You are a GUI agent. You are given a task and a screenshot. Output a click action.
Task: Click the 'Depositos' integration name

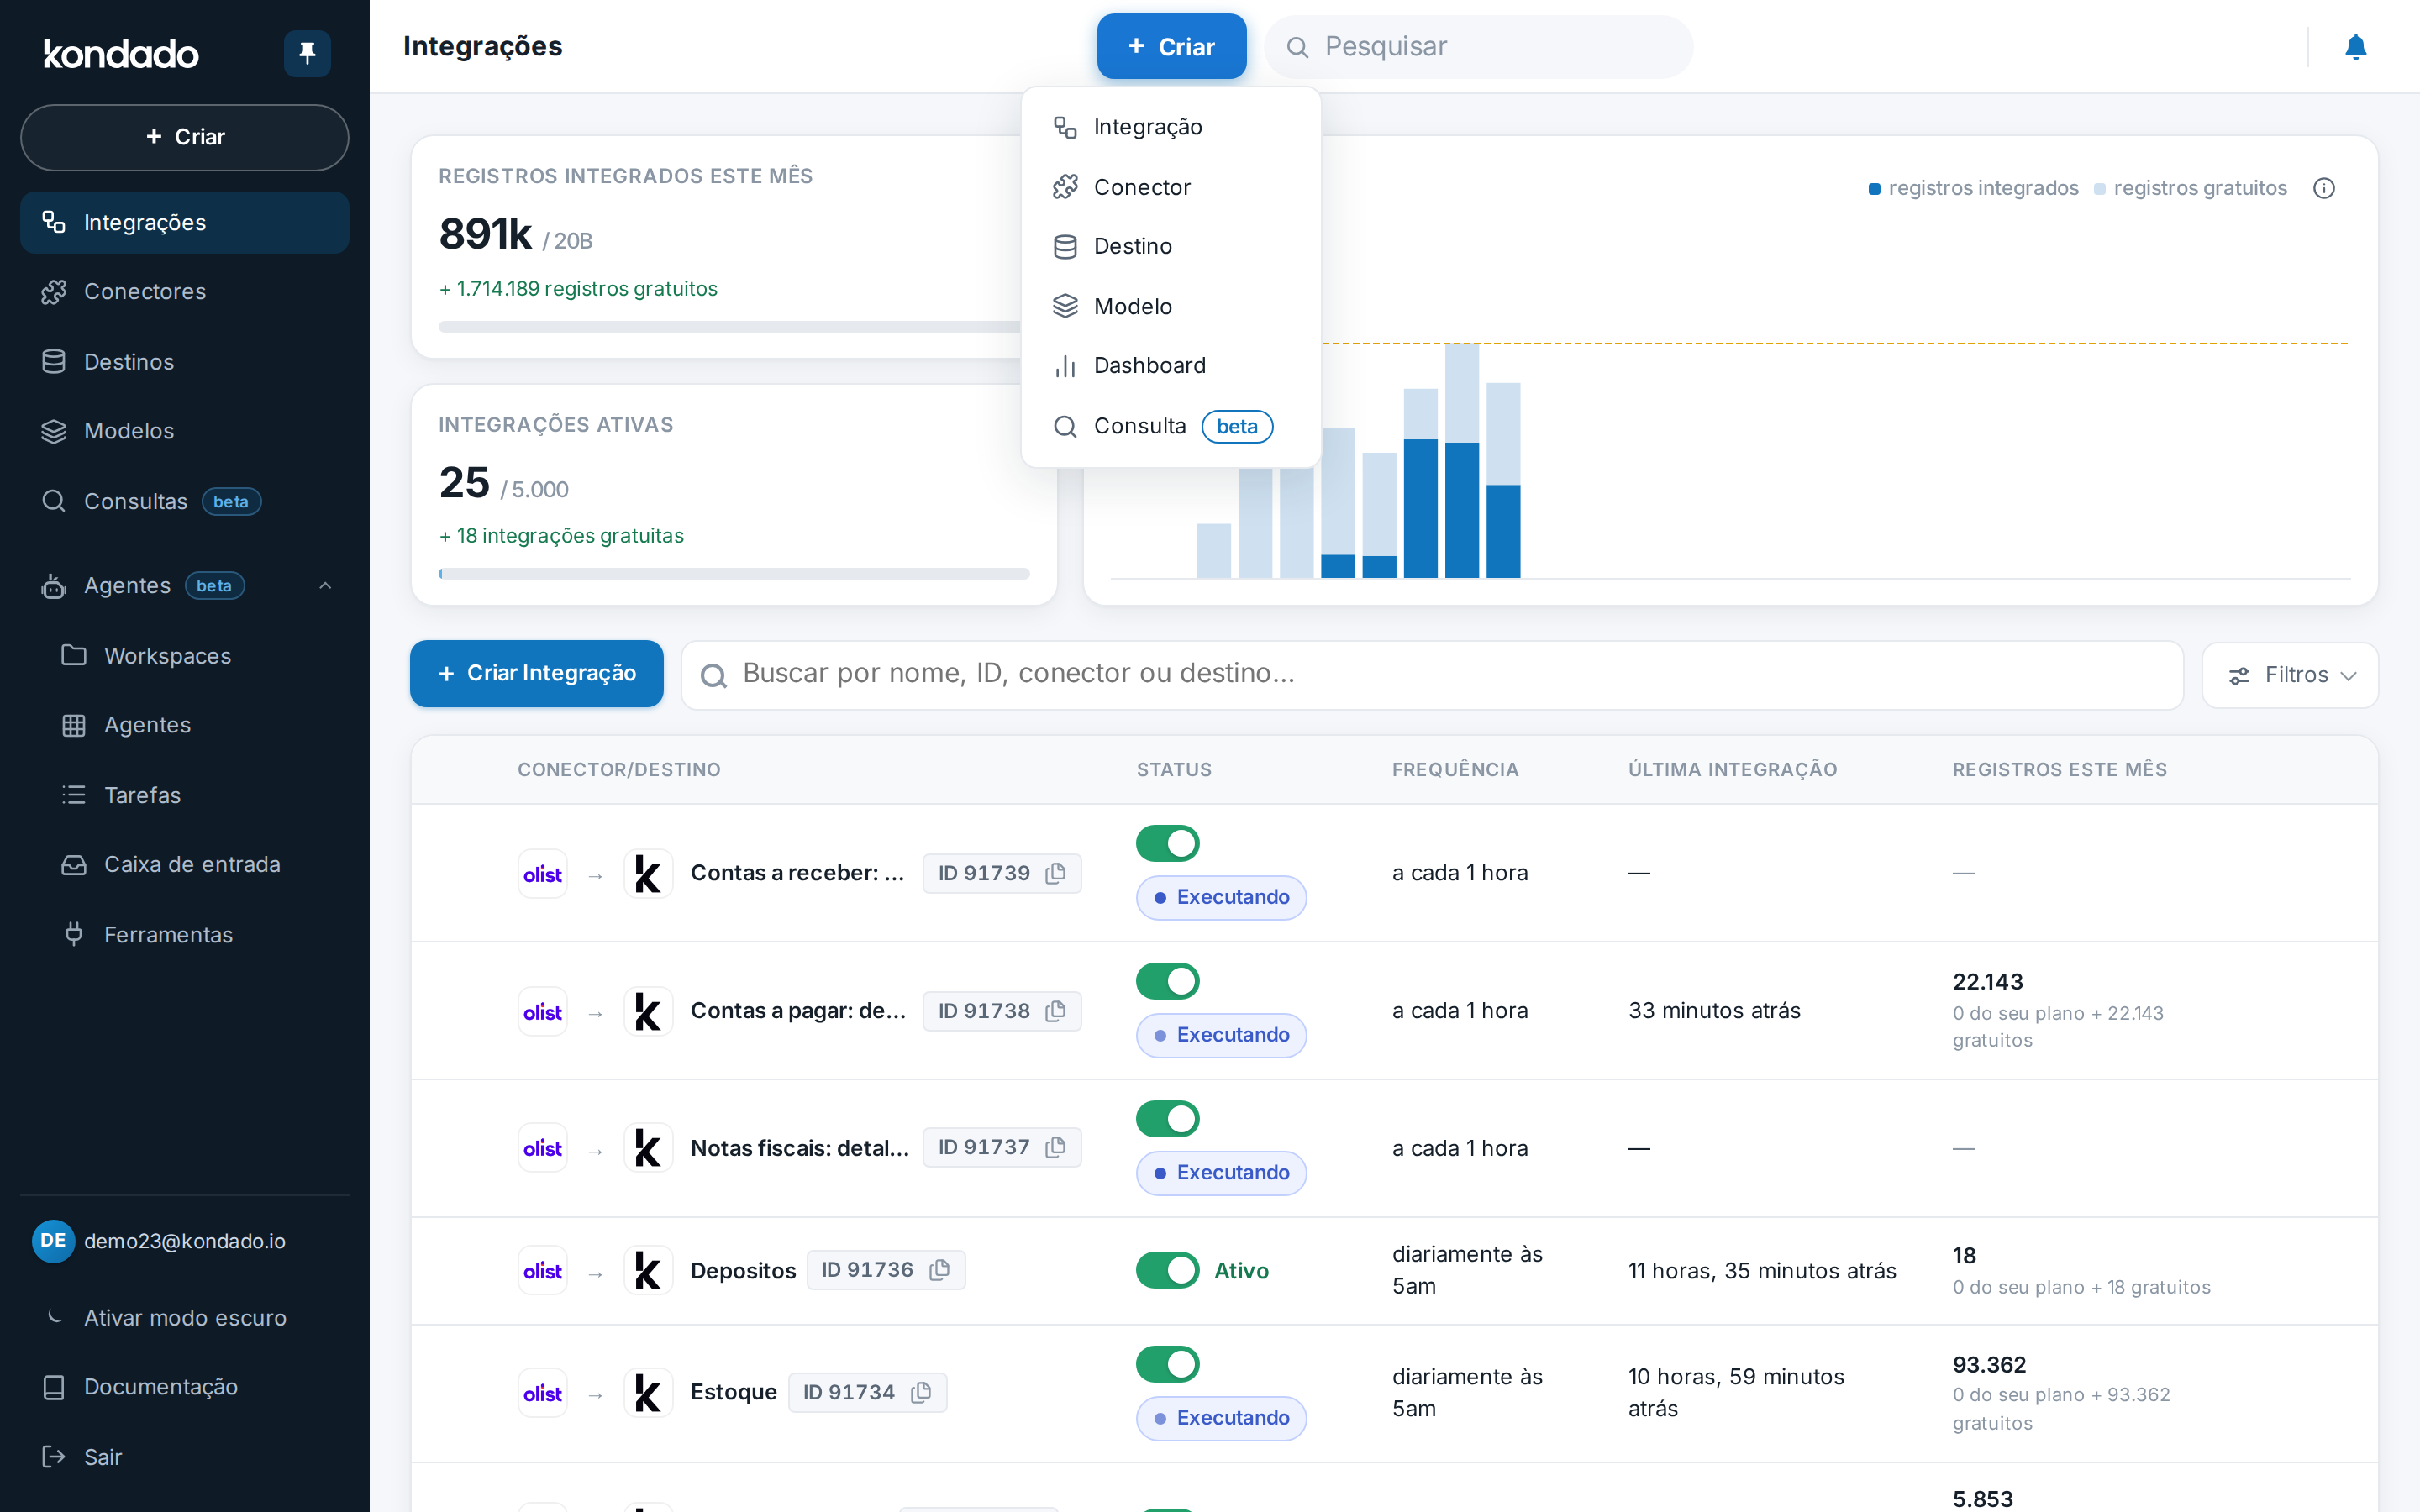[743, 1271]
